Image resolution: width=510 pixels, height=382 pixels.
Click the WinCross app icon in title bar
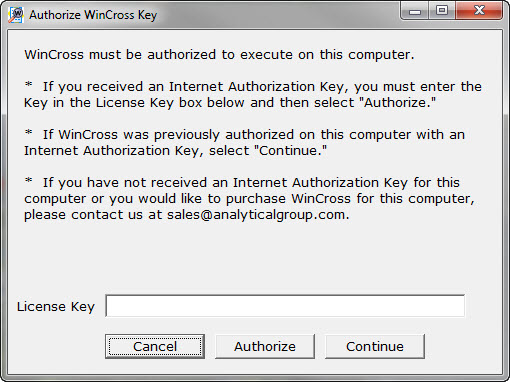tap(16, 15)
